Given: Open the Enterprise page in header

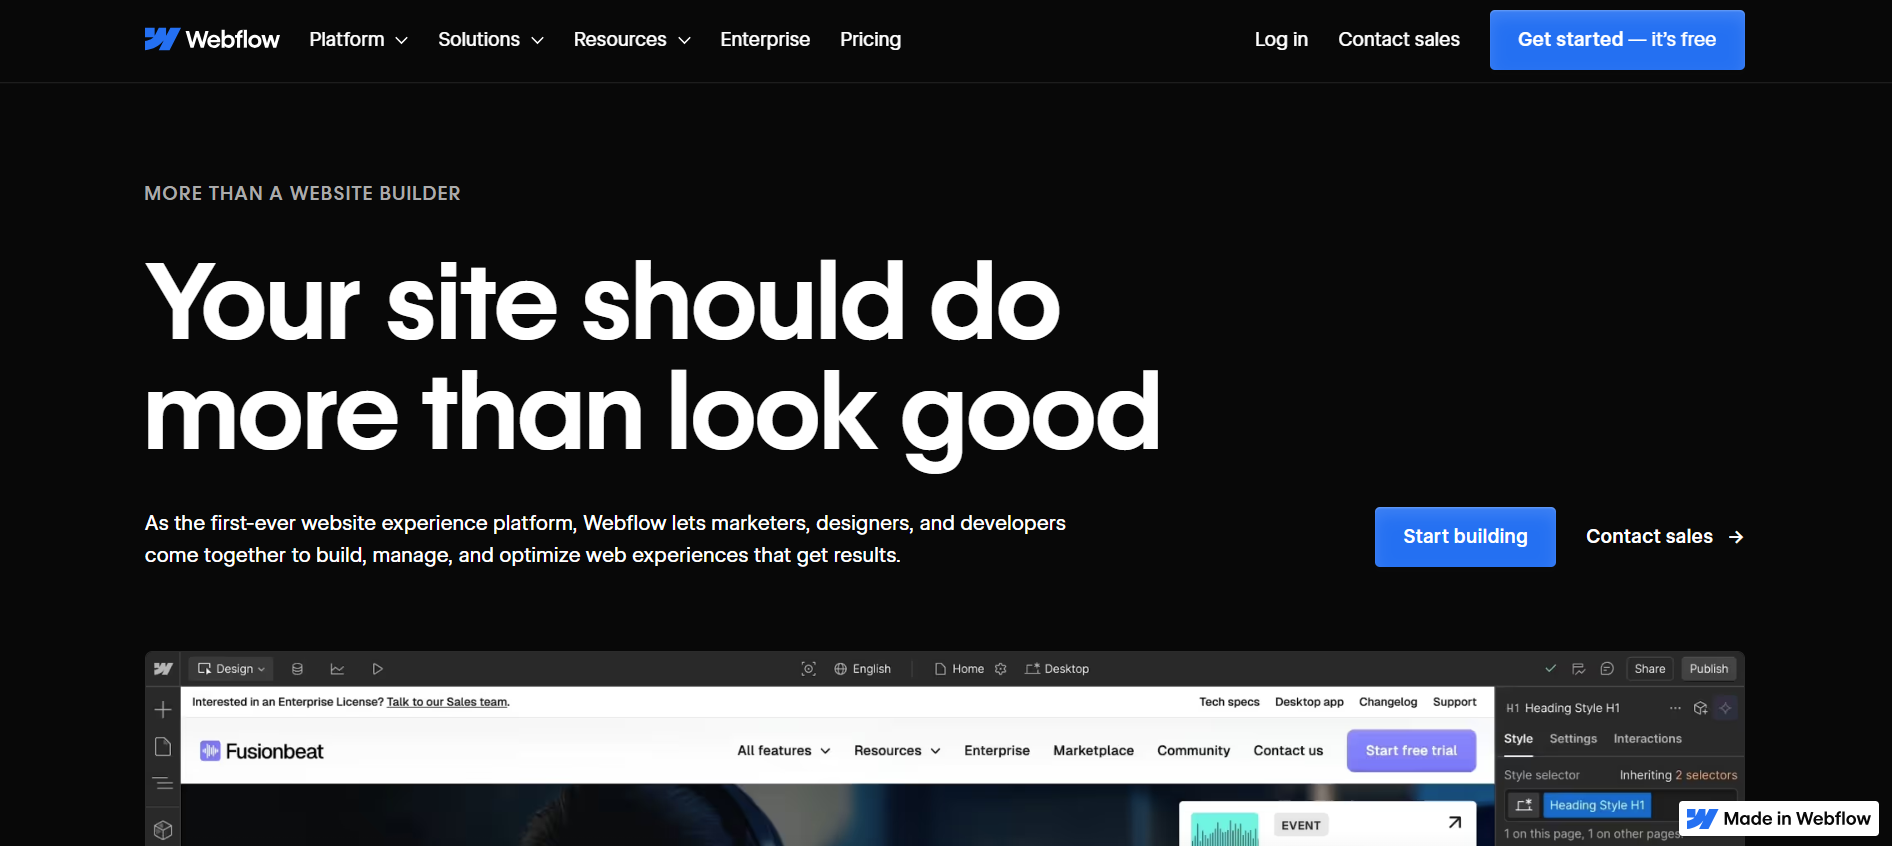Looking at the screenshot, I should [765, 39].
